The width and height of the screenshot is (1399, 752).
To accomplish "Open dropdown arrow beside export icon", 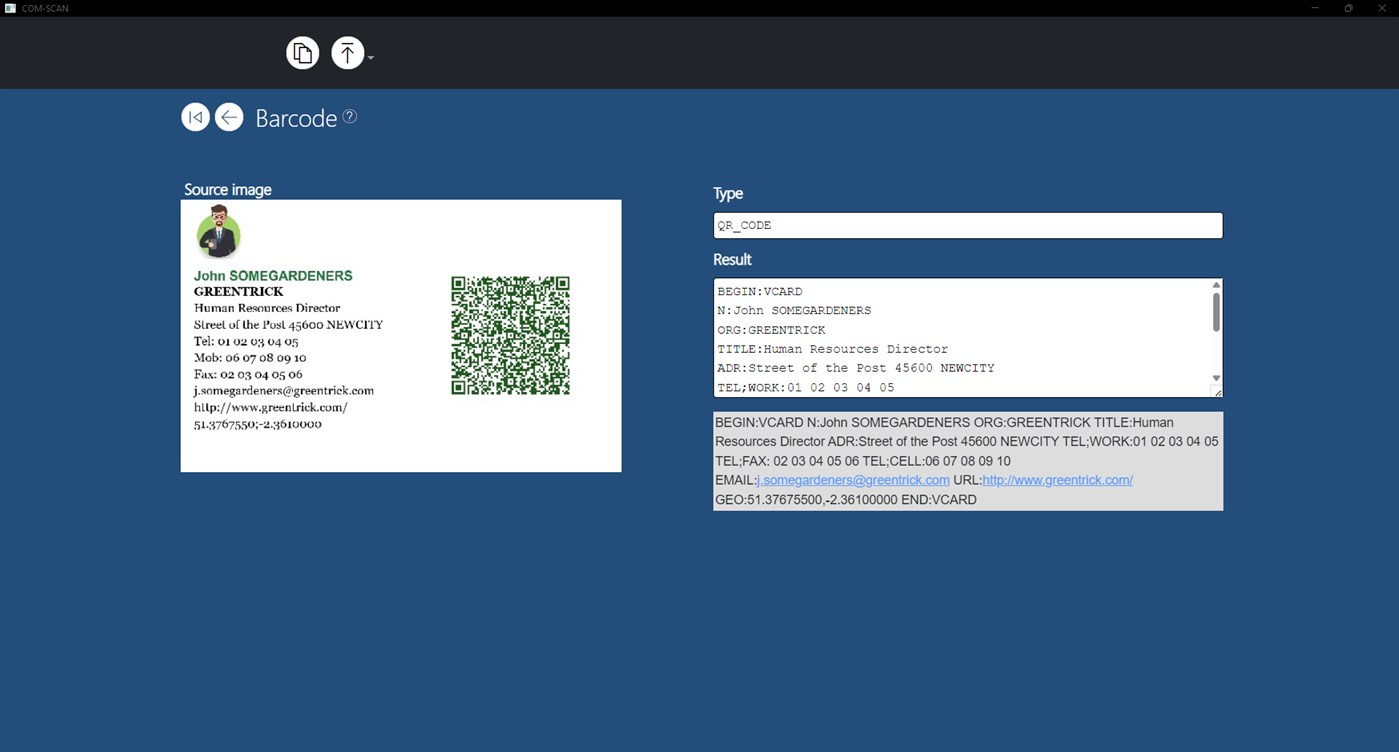I will [371, 58].
